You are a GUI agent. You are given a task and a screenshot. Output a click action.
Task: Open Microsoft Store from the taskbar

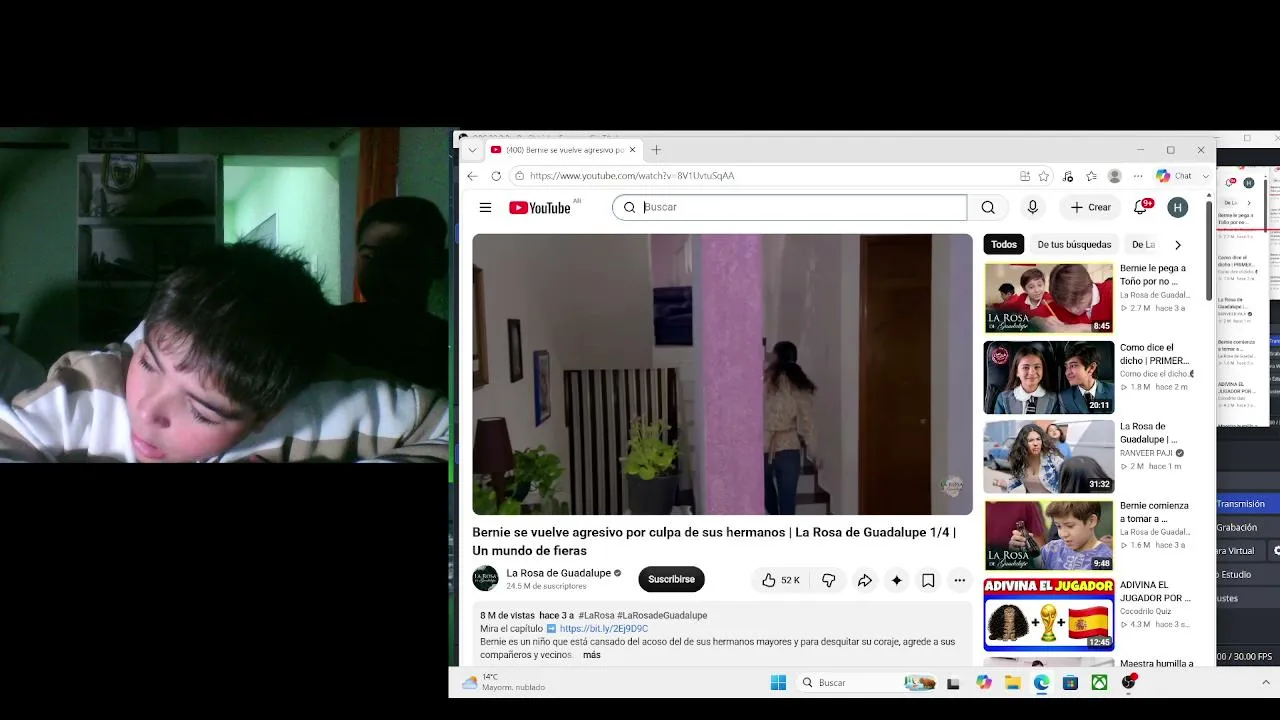tap(1070, 683)
